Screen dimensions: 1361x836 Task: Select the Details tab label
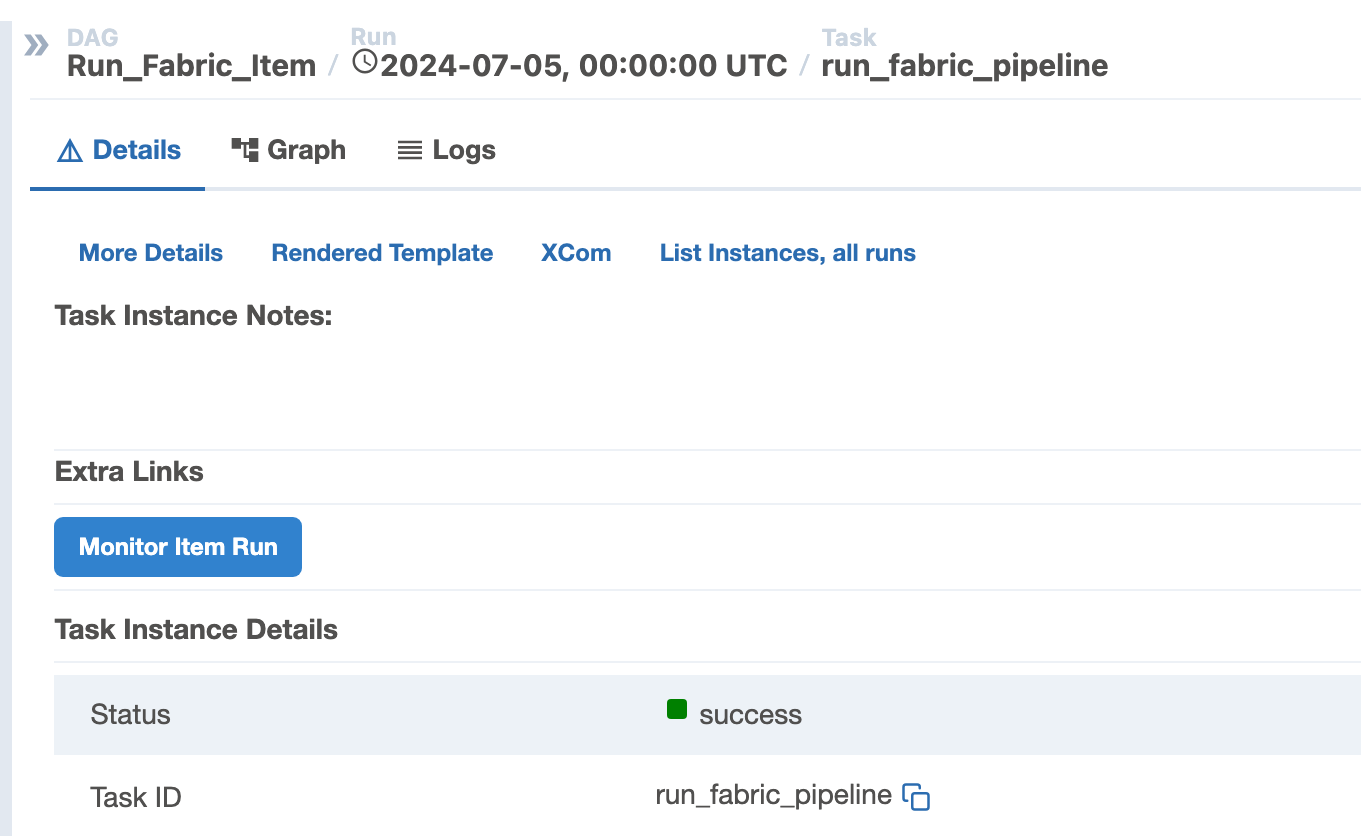pos(137,150)
